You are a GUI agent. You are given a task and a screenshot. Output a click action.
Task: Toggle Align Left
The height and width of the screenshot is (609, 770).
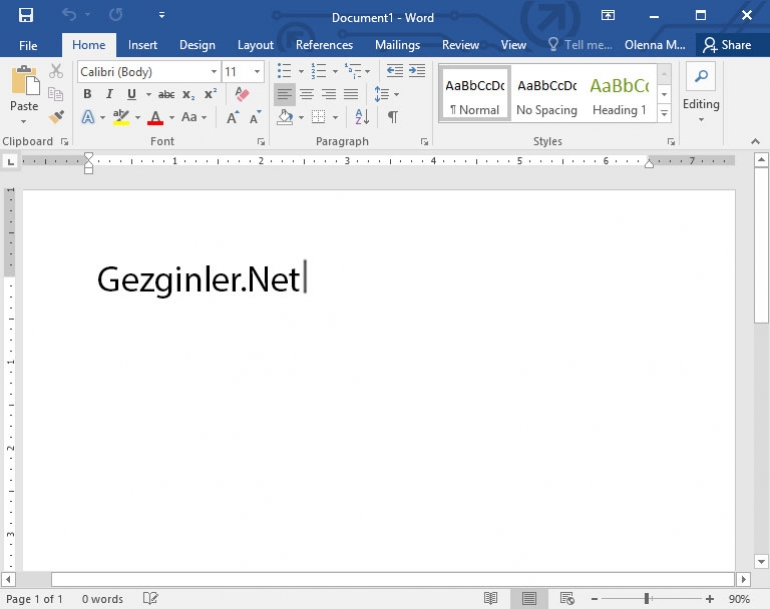tap(284, 94)
